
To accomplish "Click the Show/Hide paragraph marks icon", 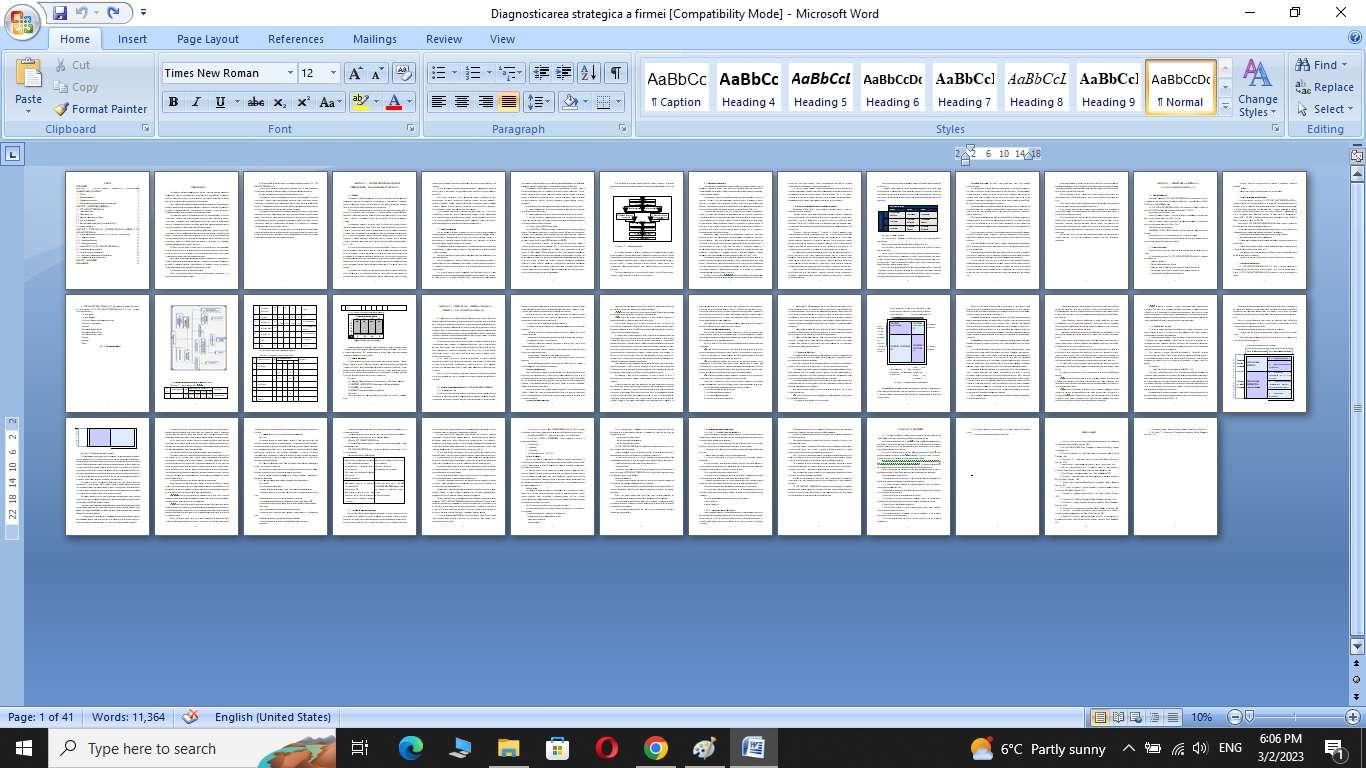I will point(616,73).
